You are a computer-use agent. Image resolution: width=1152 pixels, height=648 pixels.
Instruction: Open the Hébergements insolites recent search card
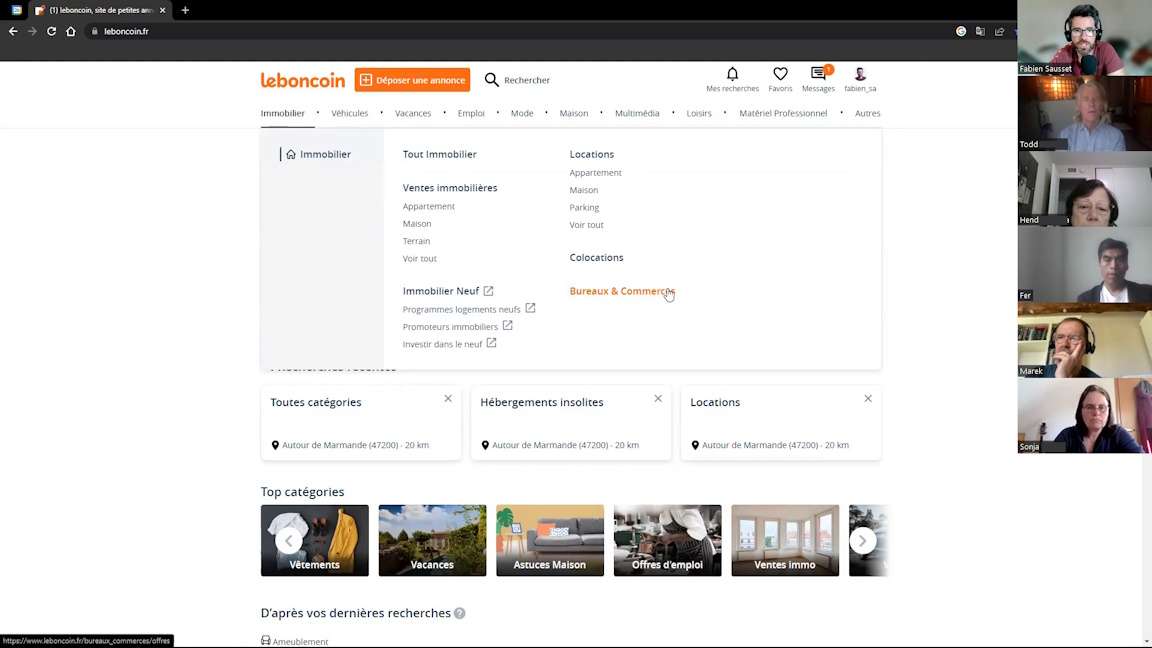[x=571, y=424]
